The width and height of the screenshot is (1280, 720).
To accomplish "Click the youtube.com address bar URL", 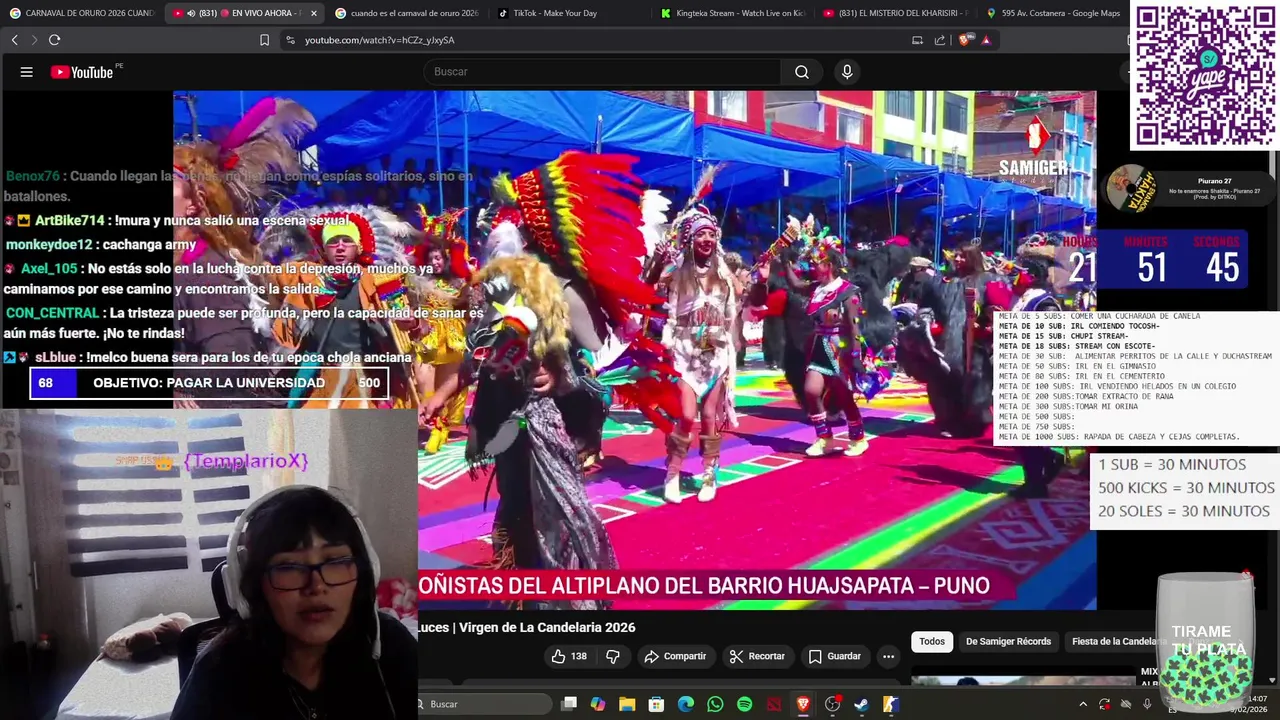I will point(380,40).
